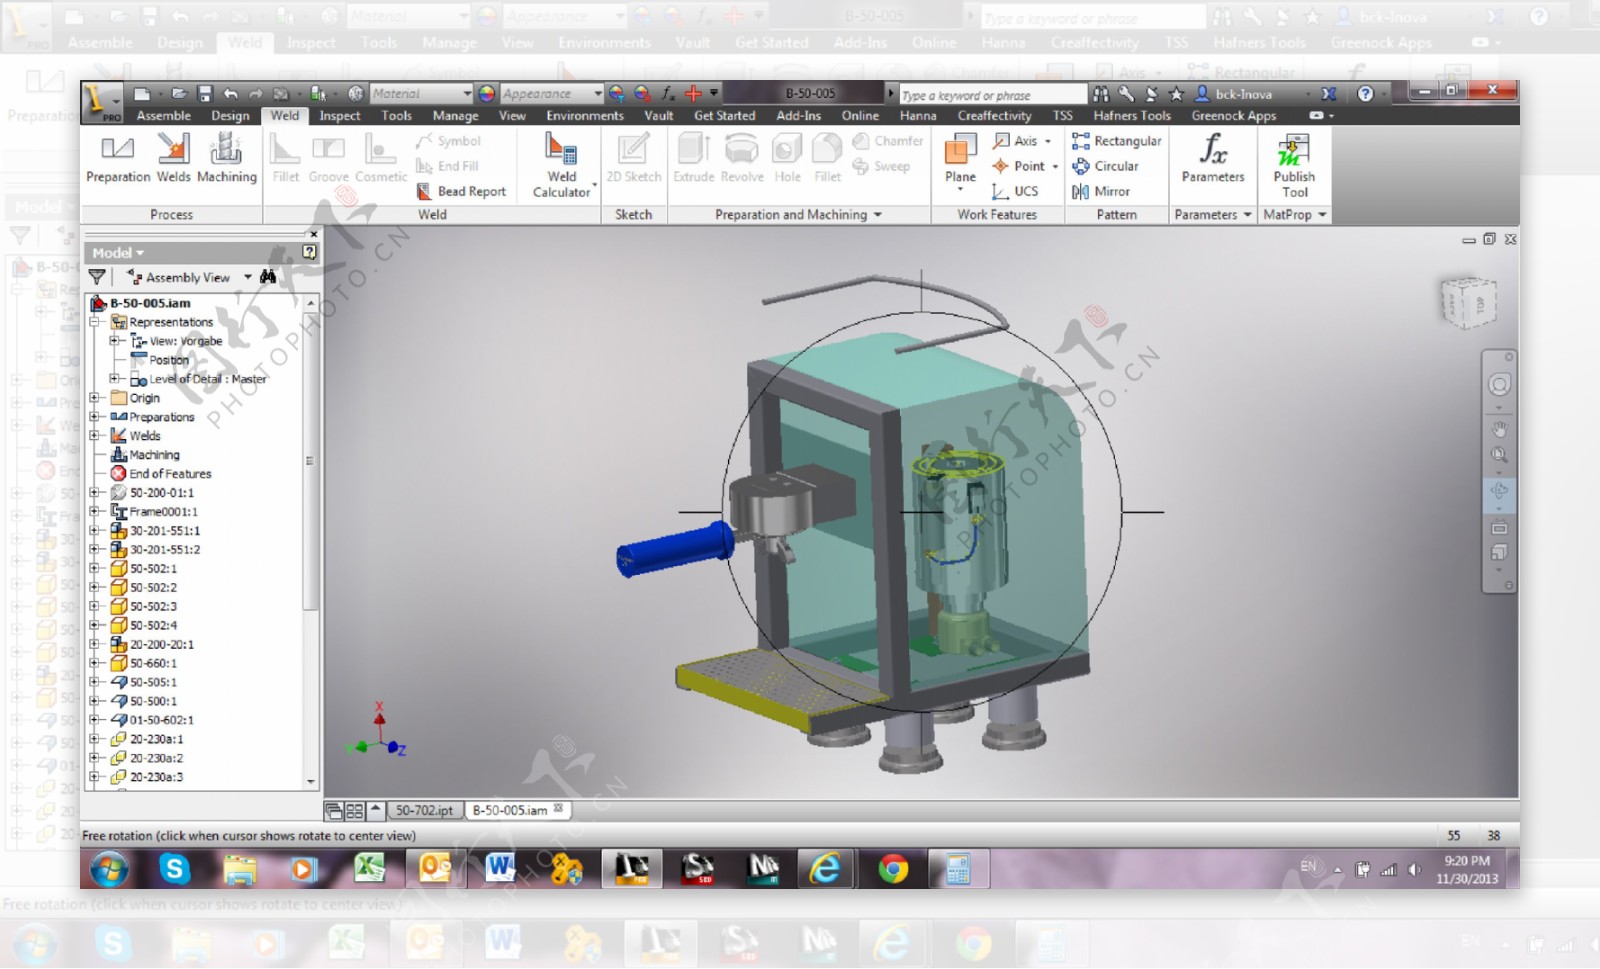
Task: Click the search binoculars in title bar
Action: coord(1100,94)
